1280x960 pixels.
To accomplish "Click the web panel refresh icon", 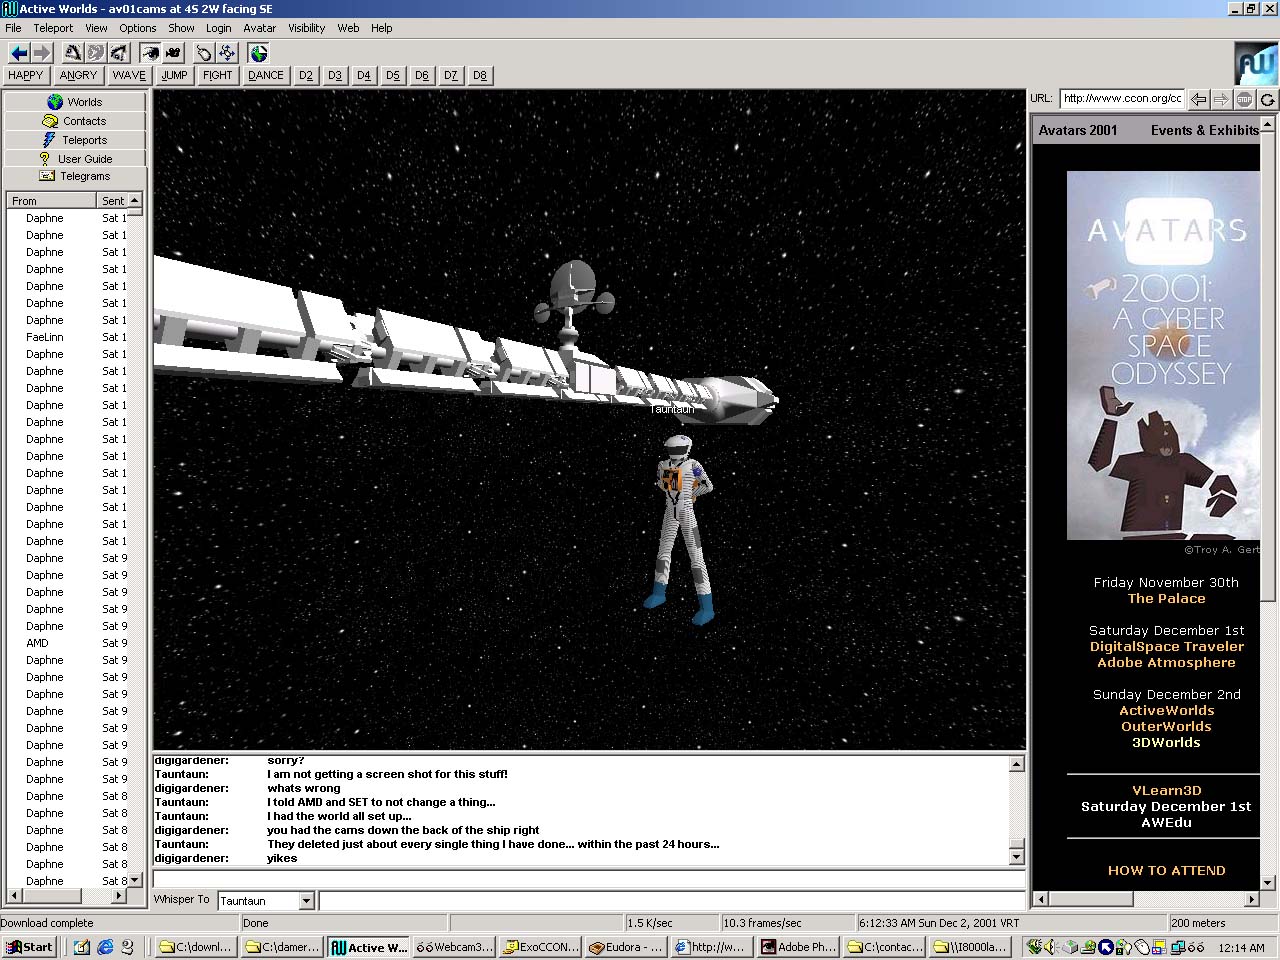I will coord(1267,99).
